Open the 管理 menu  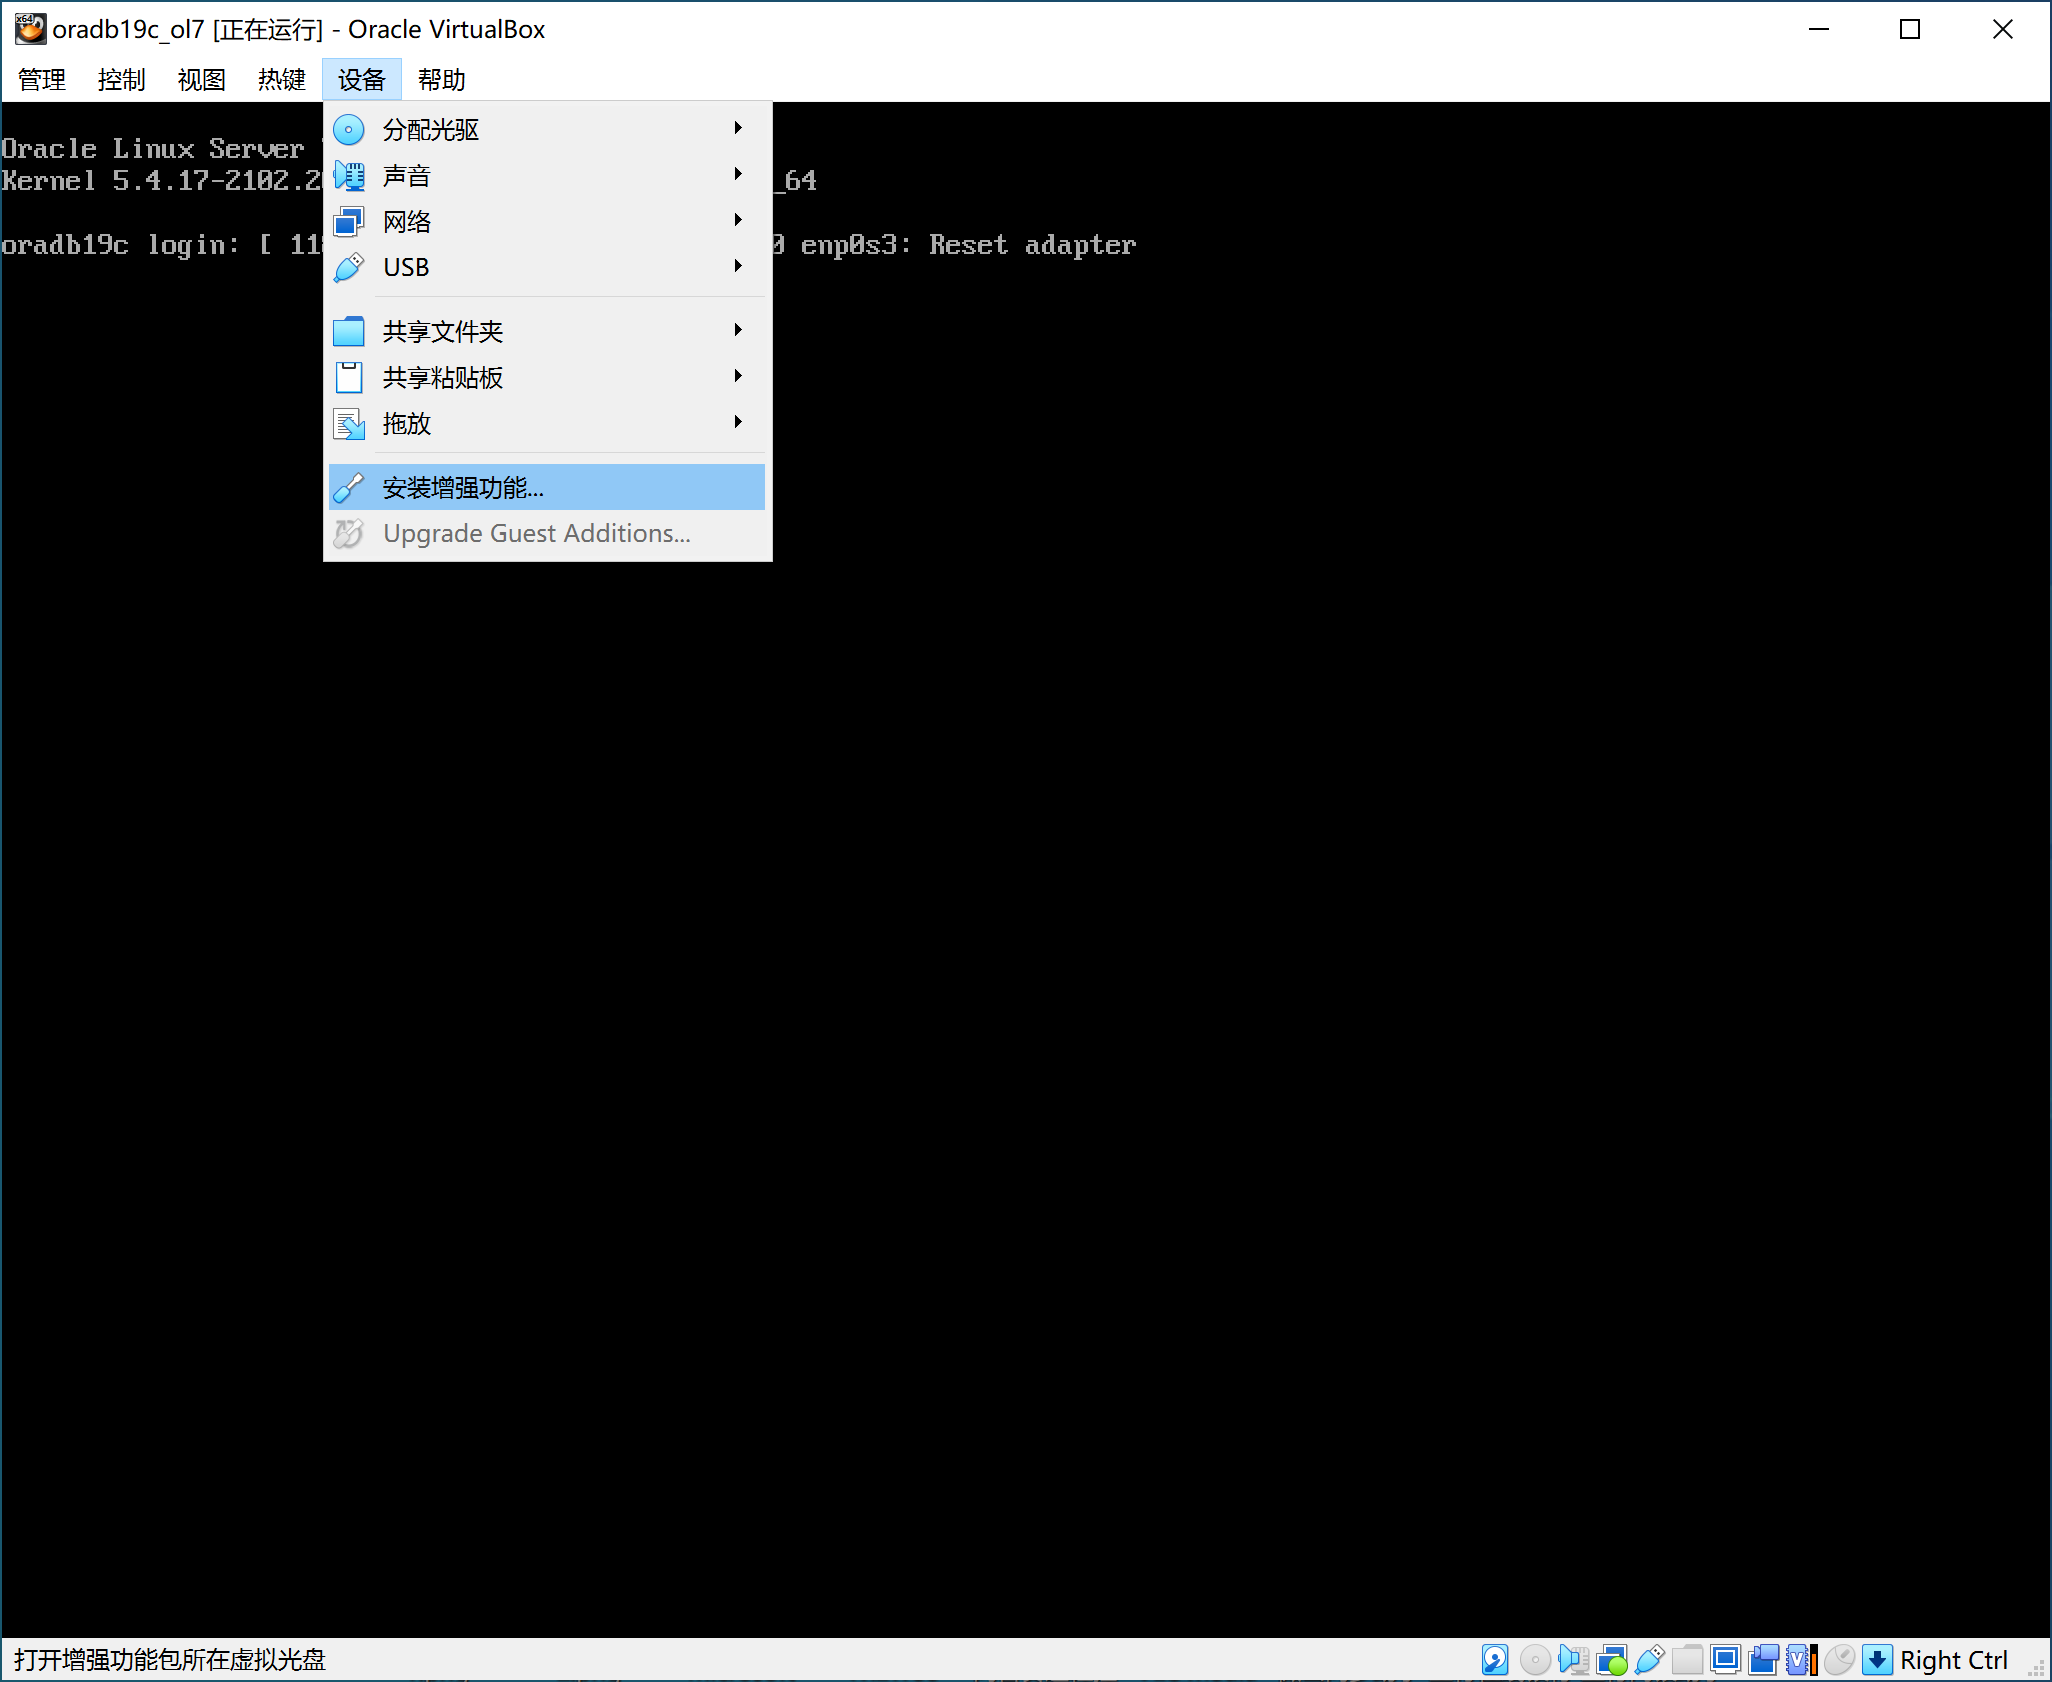(42, 79)
